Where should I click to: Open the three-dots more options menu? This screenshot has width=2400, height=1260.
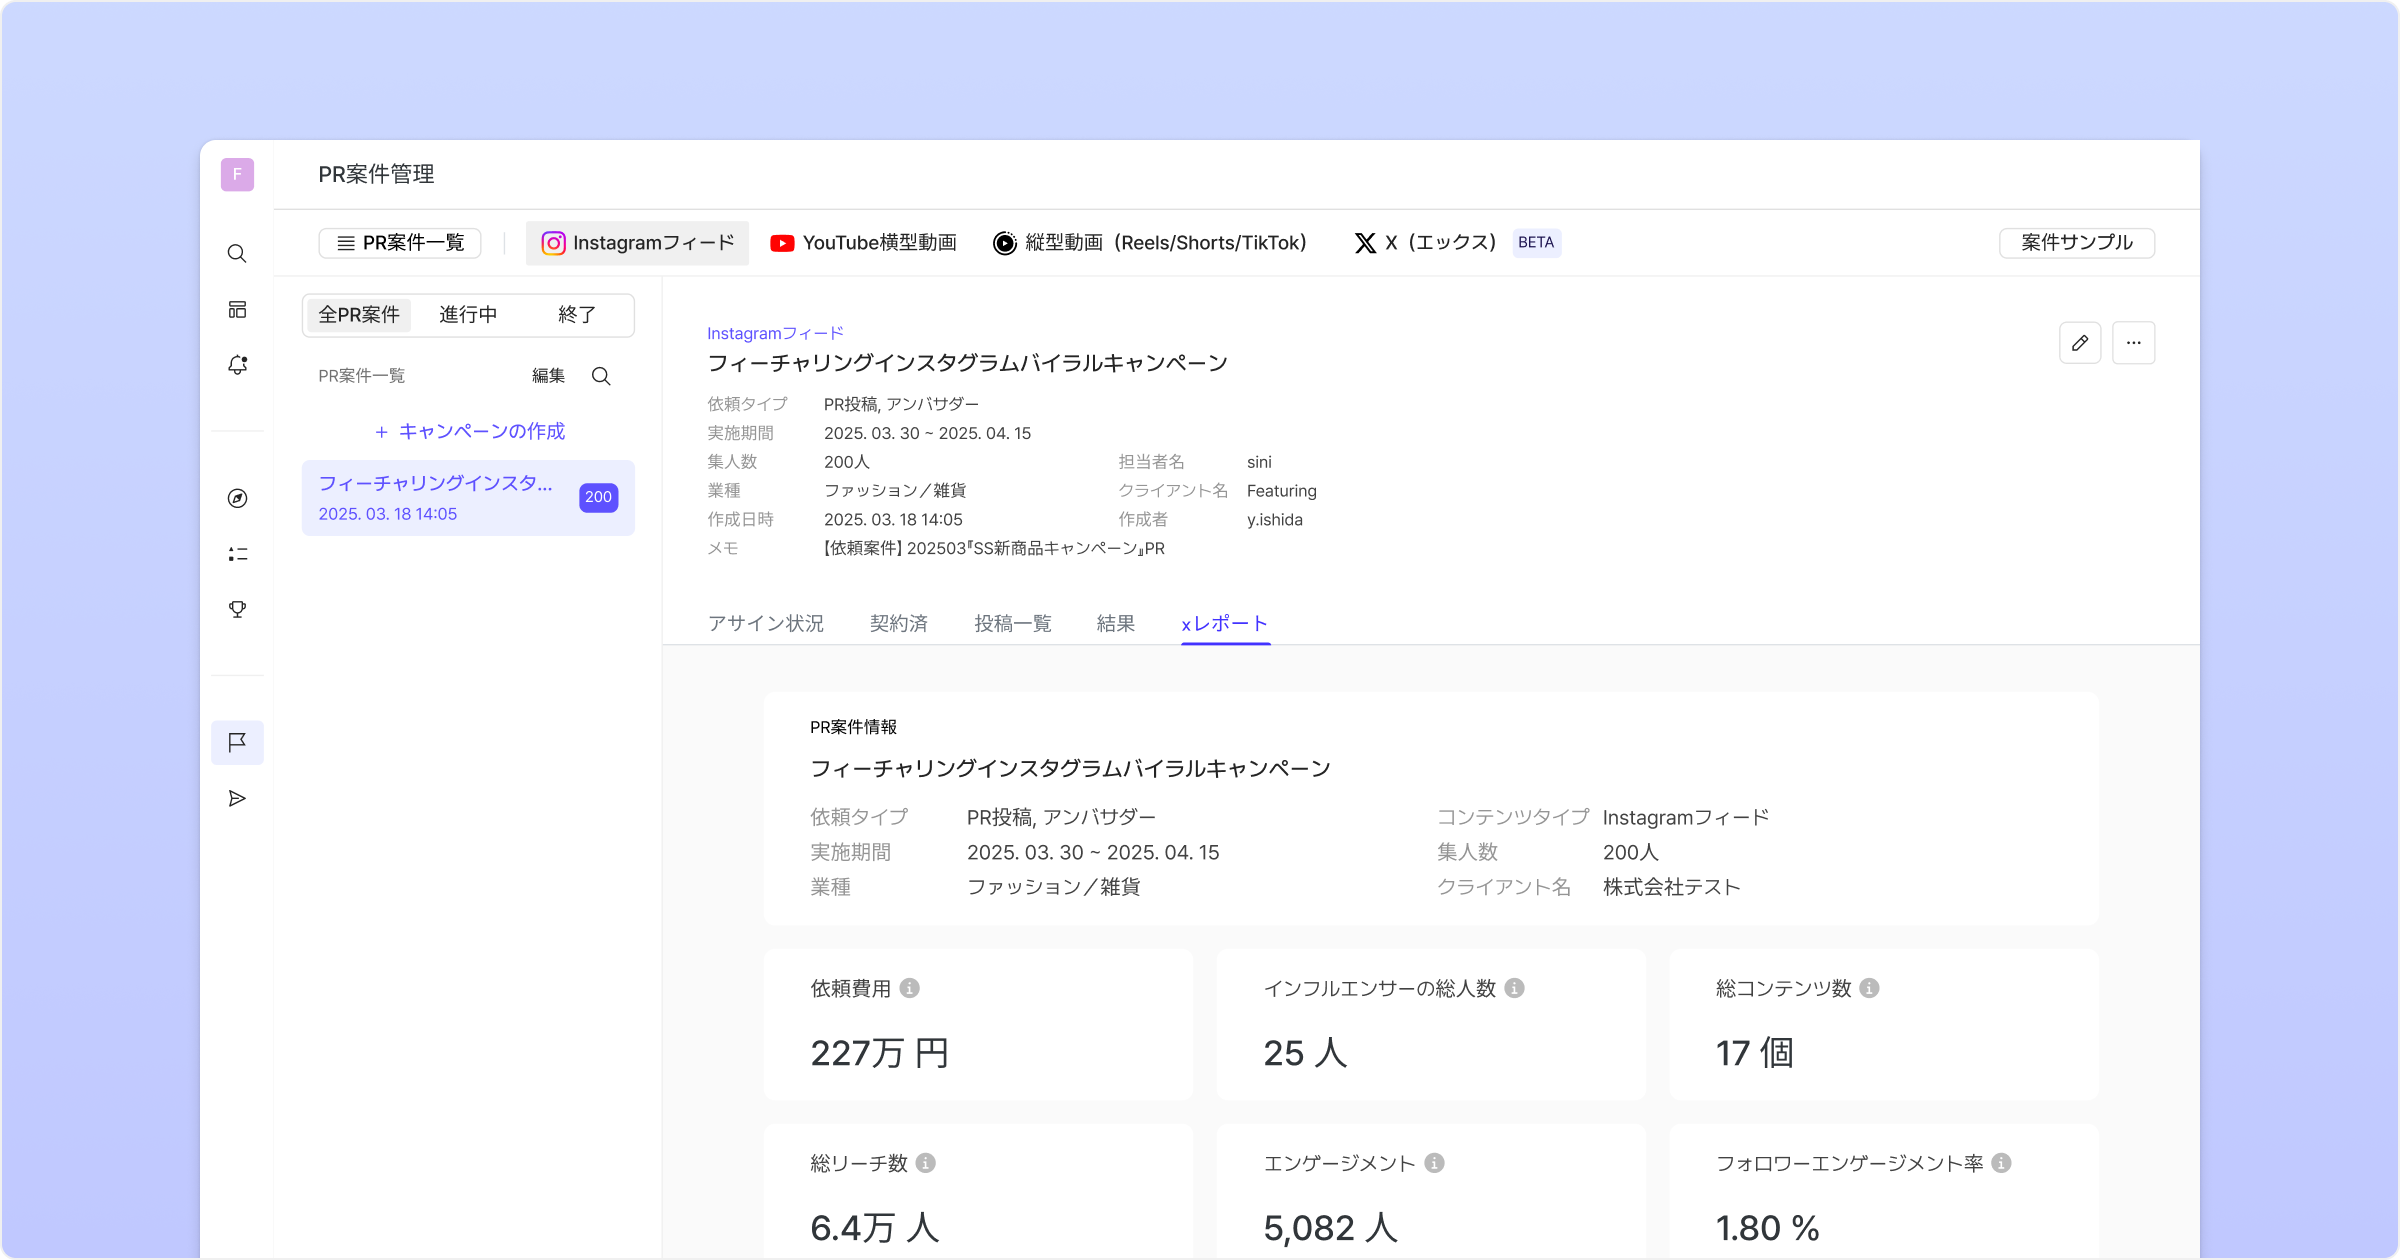2133,343
